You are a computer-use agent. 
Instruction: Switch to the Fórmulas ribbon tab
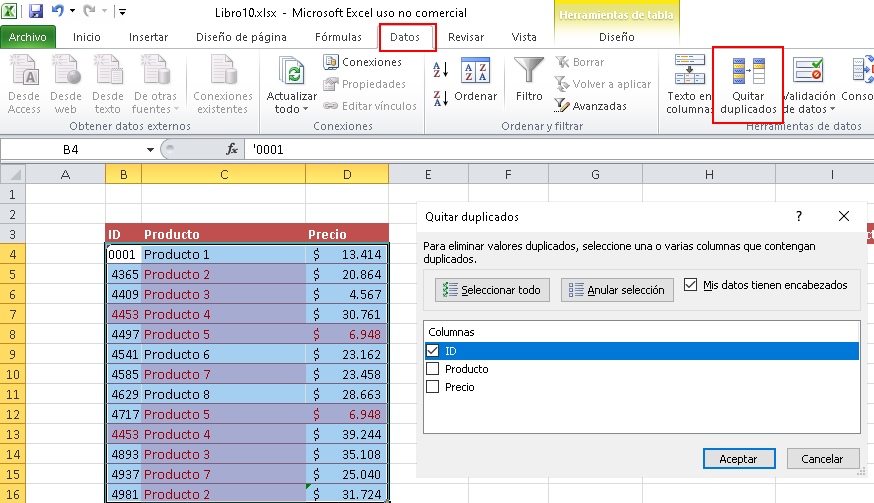click(338, 37)
